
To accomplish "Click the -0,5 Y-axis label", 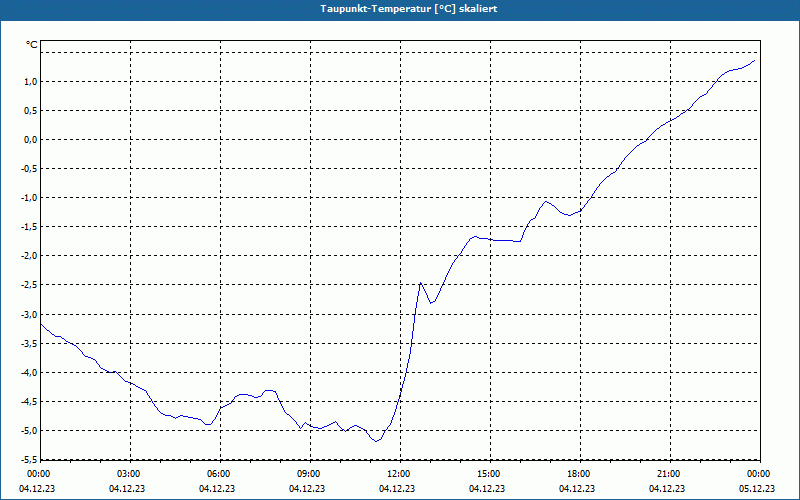I will point(29,169).
